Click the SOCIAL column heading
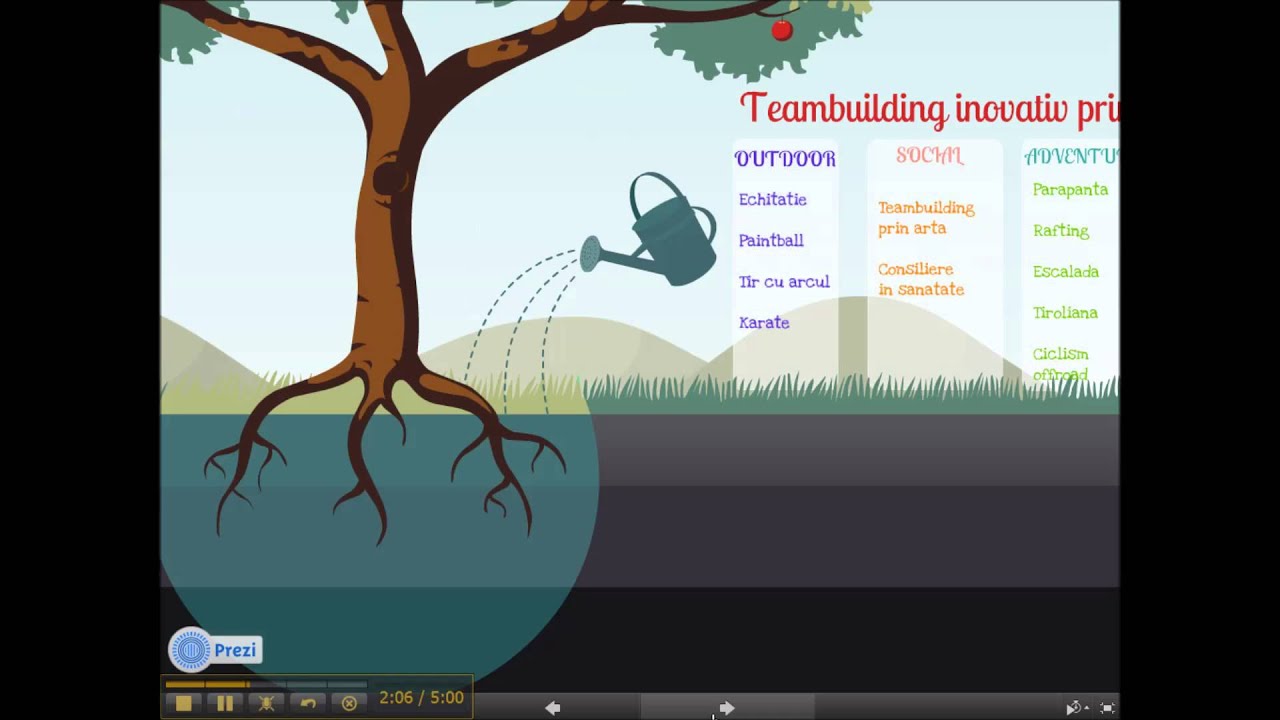This screenshot has height=720, width=1280. coord(930,156)
